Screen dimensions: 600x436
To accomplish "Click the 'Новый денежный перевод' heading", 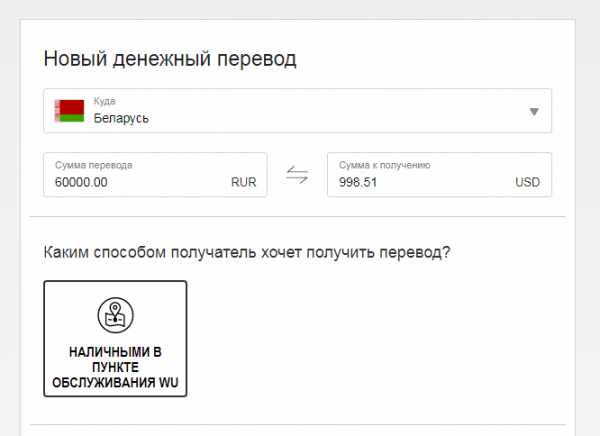I will pyautogui.click(x=170, y=58).
